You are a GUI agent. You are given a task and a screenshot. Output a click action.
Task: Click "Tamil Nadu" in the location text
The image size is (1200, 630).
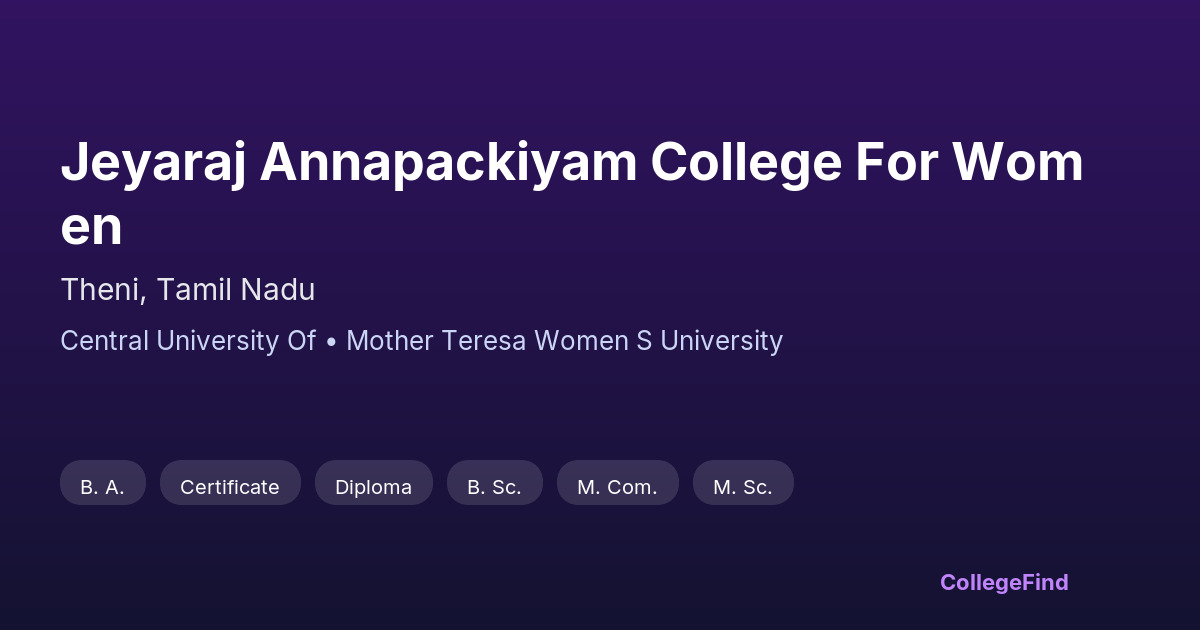pos(236,290)
